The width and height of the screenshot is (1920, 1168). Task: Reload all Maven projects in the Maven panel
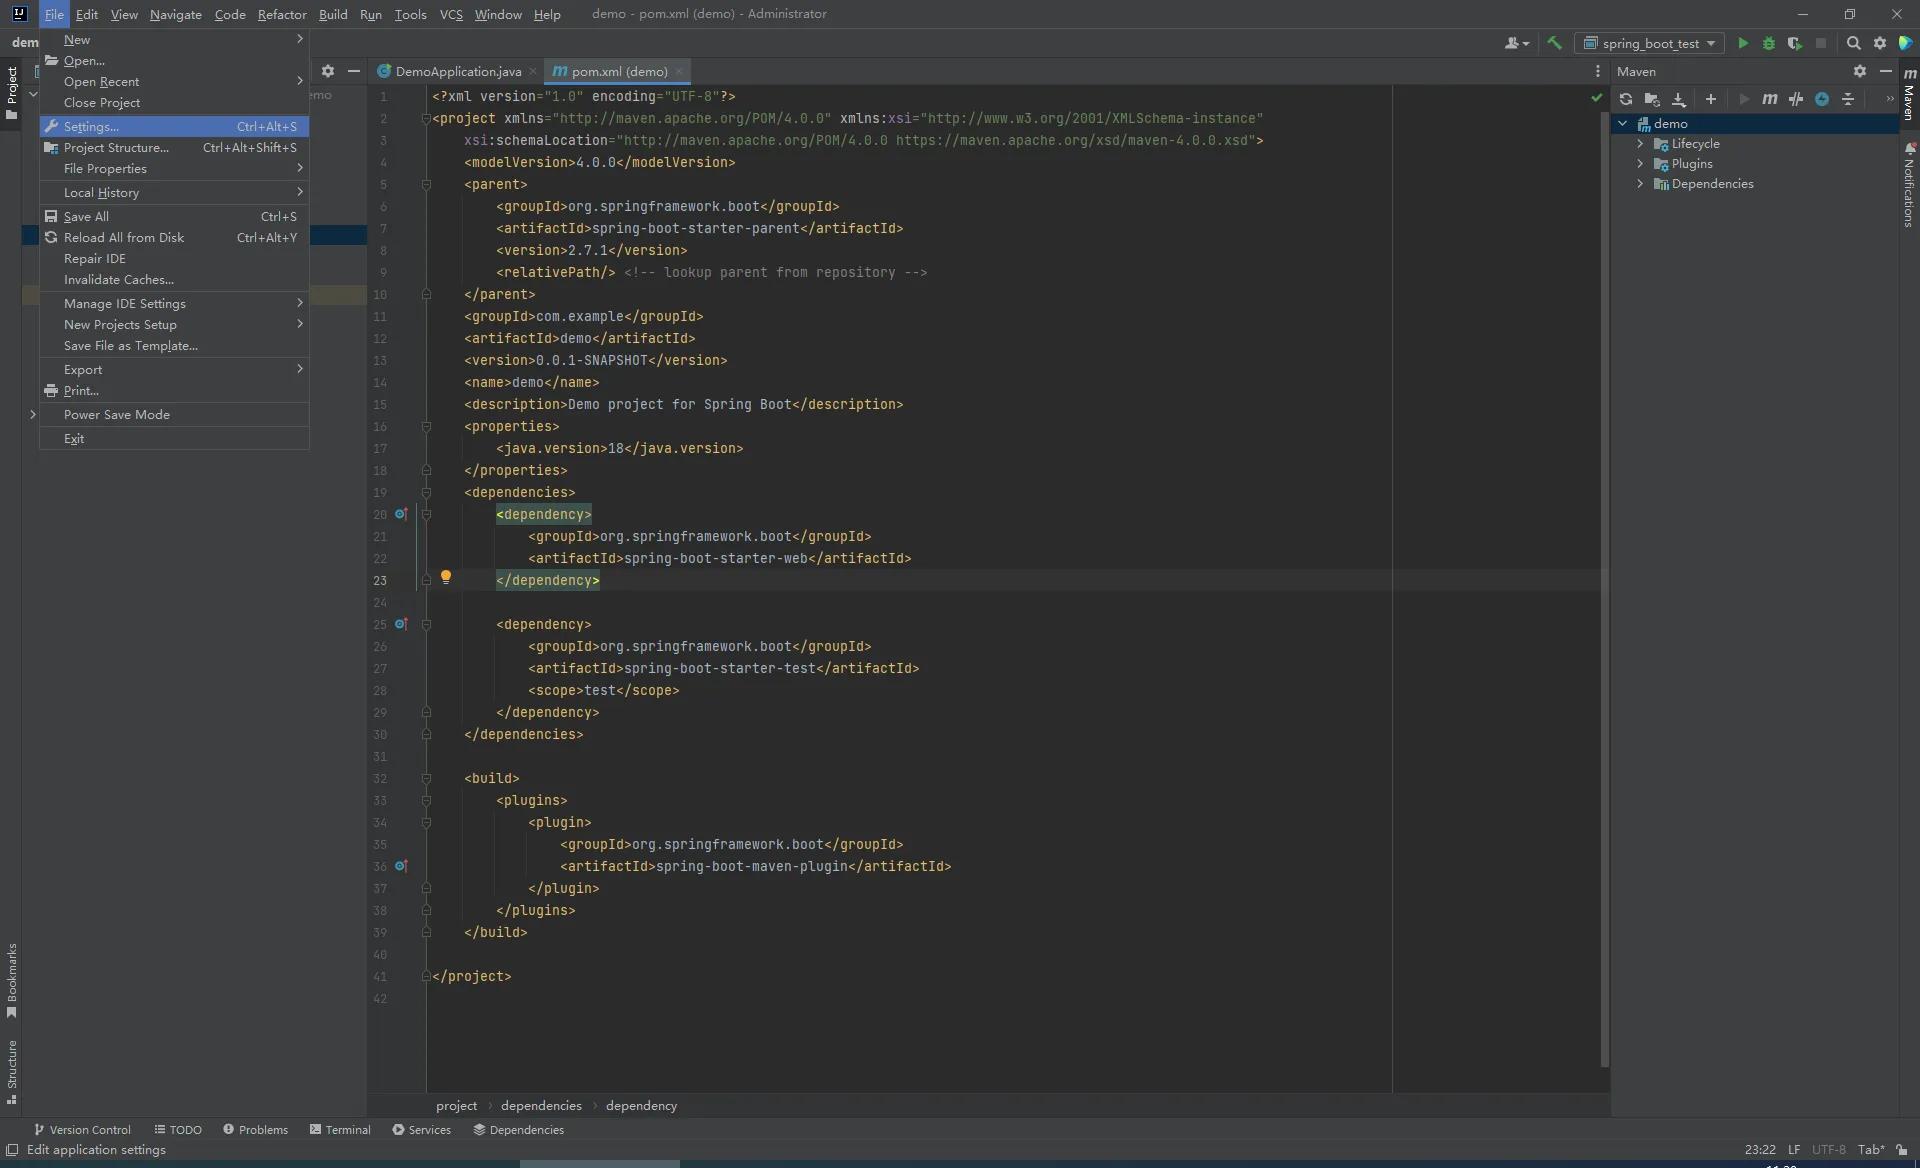[x=1626, y=99]
